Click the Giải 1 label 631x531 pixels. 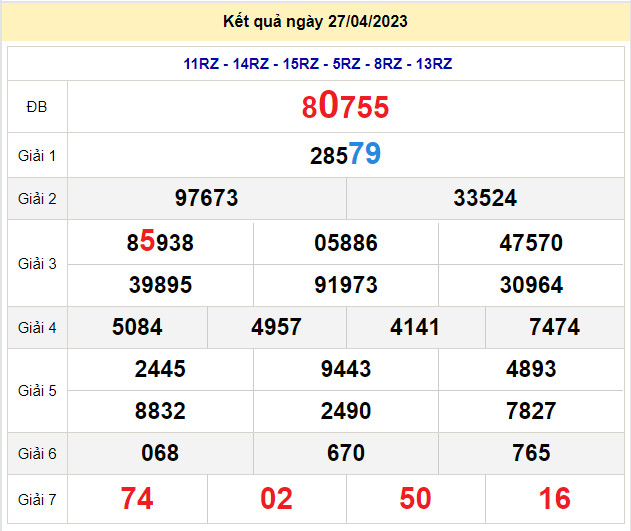point(37,156)
